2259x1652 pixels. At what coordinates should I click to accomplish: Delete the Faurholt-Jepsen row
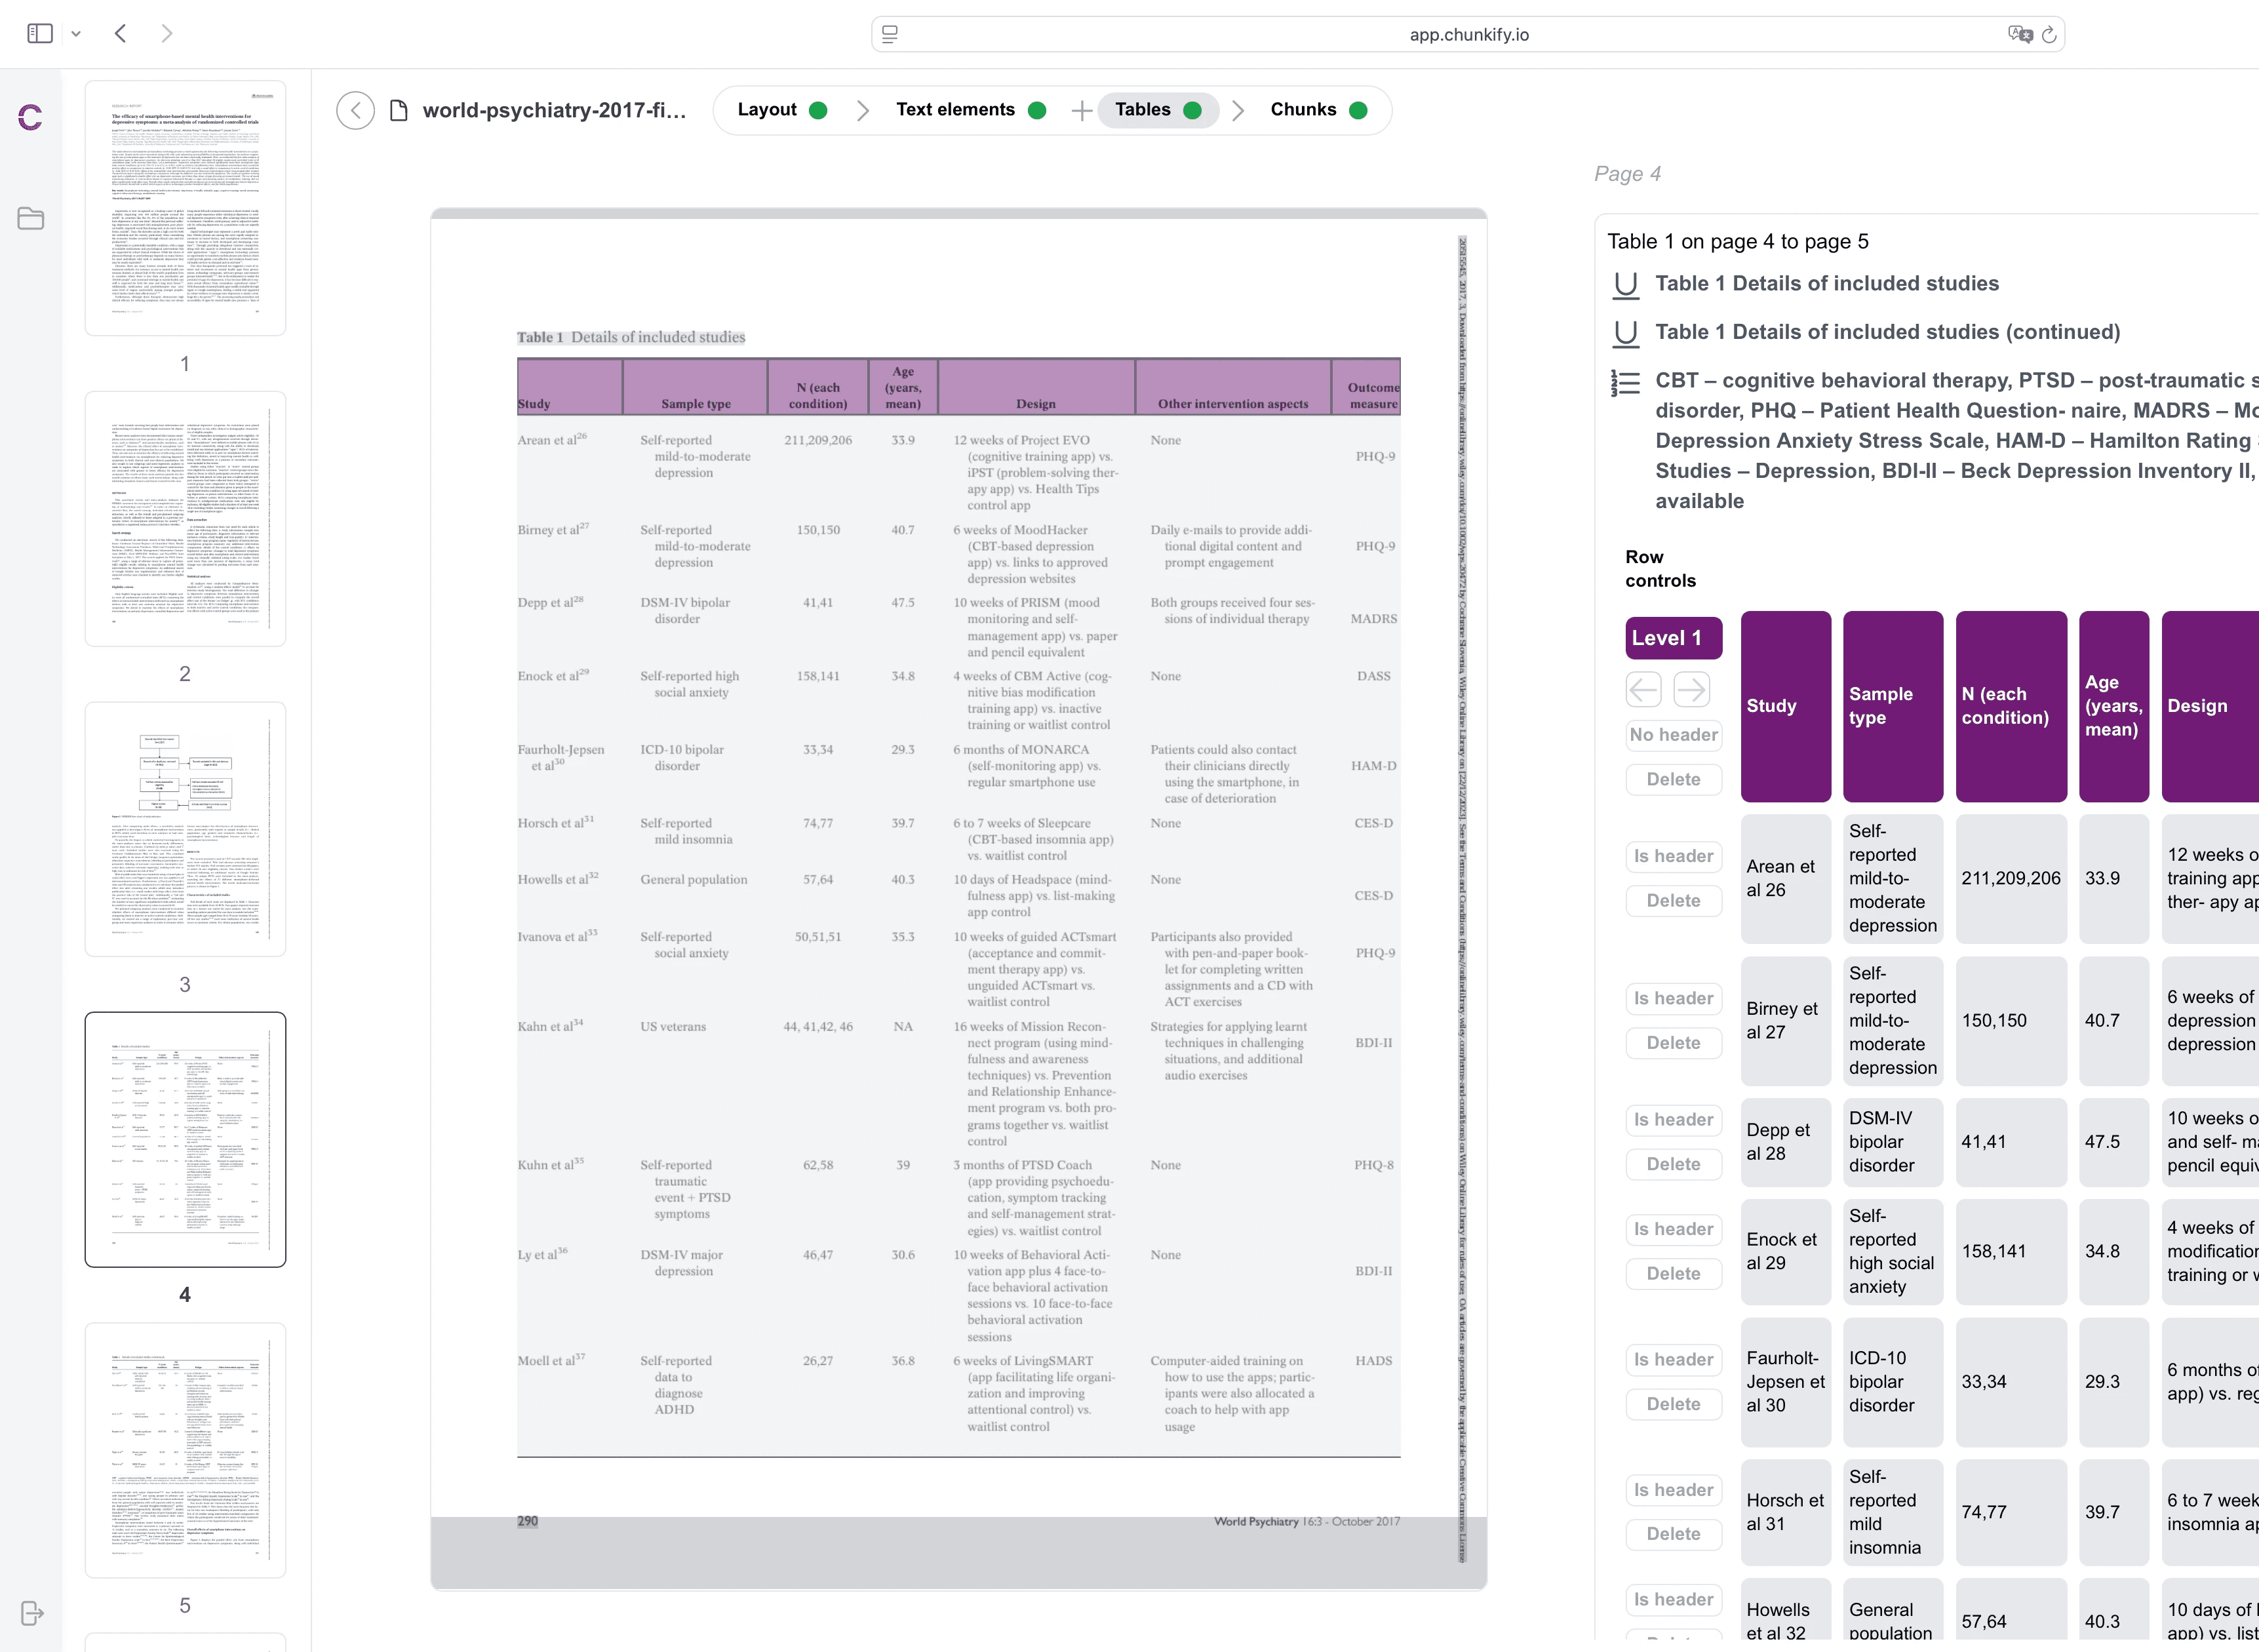coord(1673,1404)
